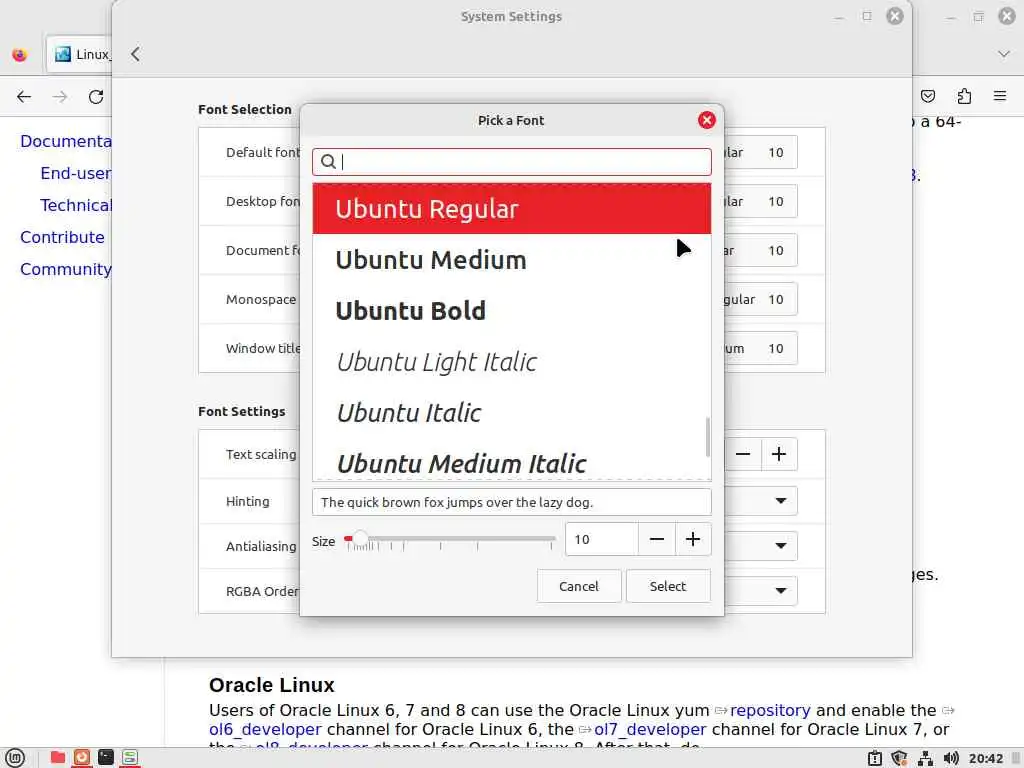Switch to the Linux browser tab

(x=79, y=54)
